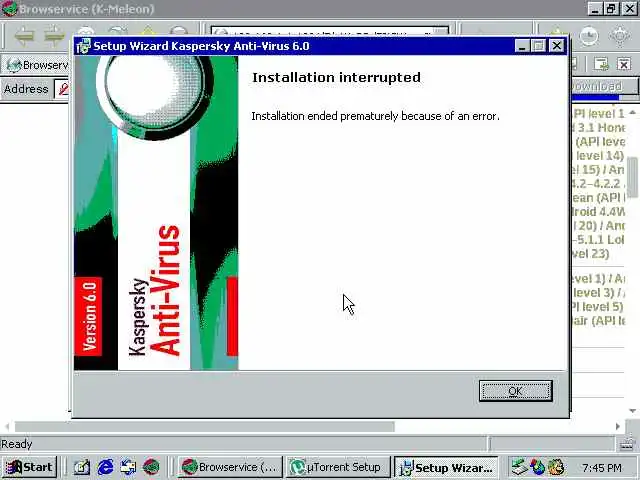Viewport: 640px width, 480px height.
Task: Click the Address field in K-Meleon
Action: coord(62,89)
